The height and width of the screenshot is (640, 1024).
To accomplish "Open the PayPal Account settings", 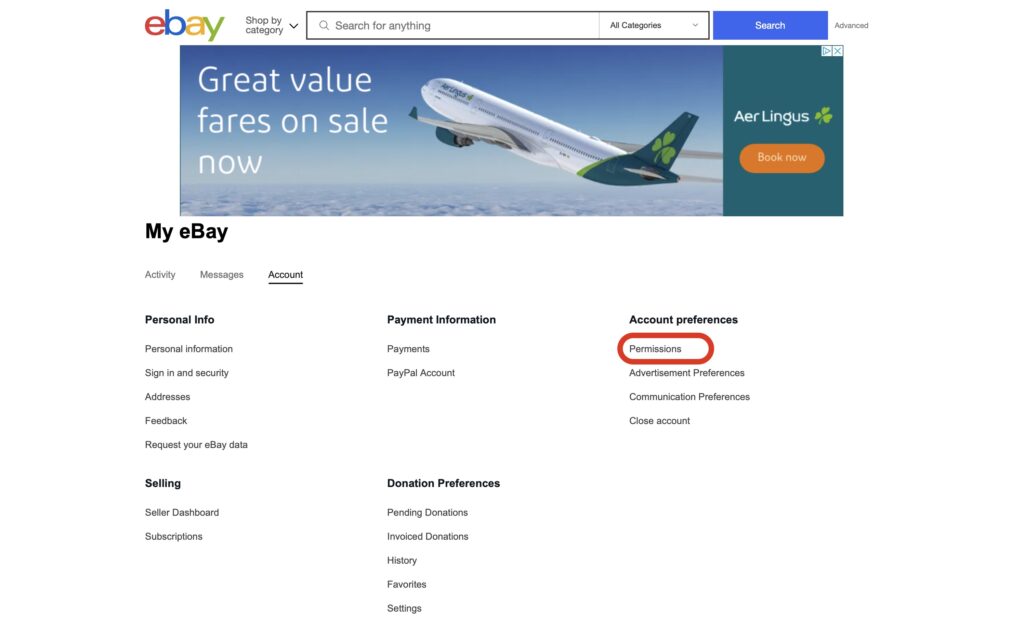I will pos(420,372).
